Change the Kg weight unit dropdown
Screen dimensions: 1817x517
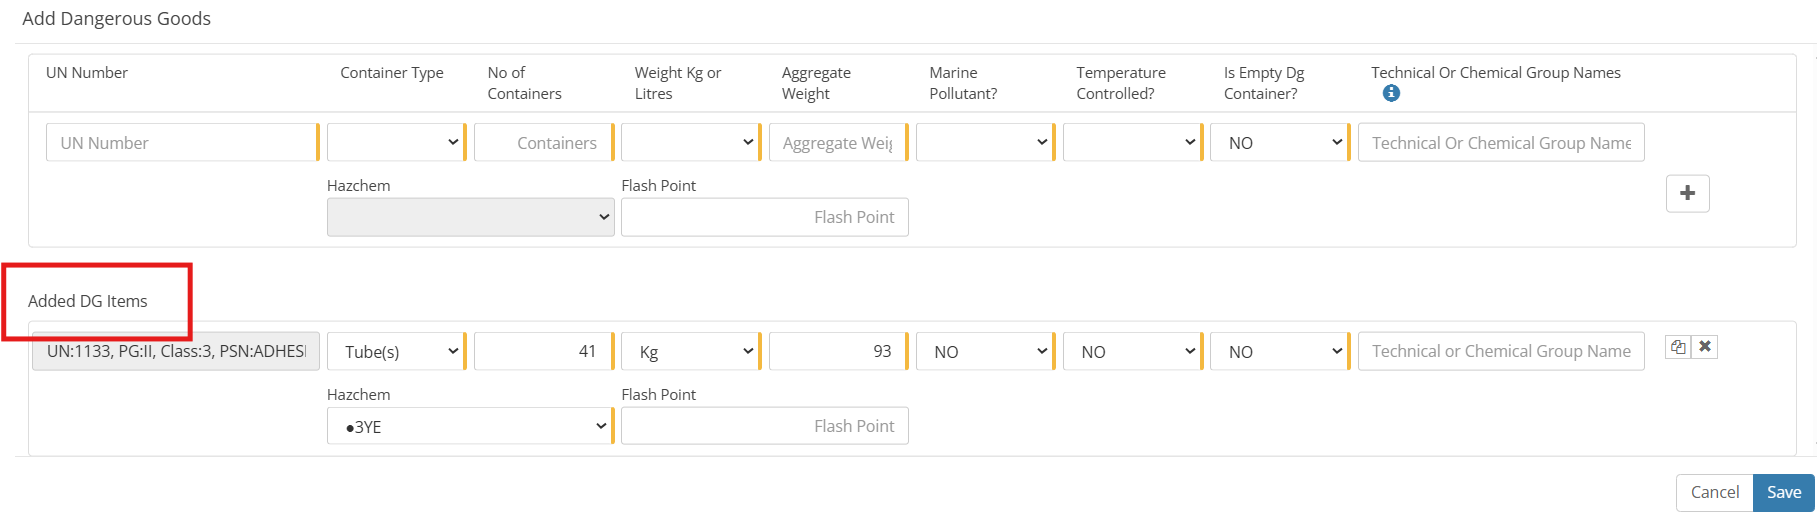[x=689, y=352]
